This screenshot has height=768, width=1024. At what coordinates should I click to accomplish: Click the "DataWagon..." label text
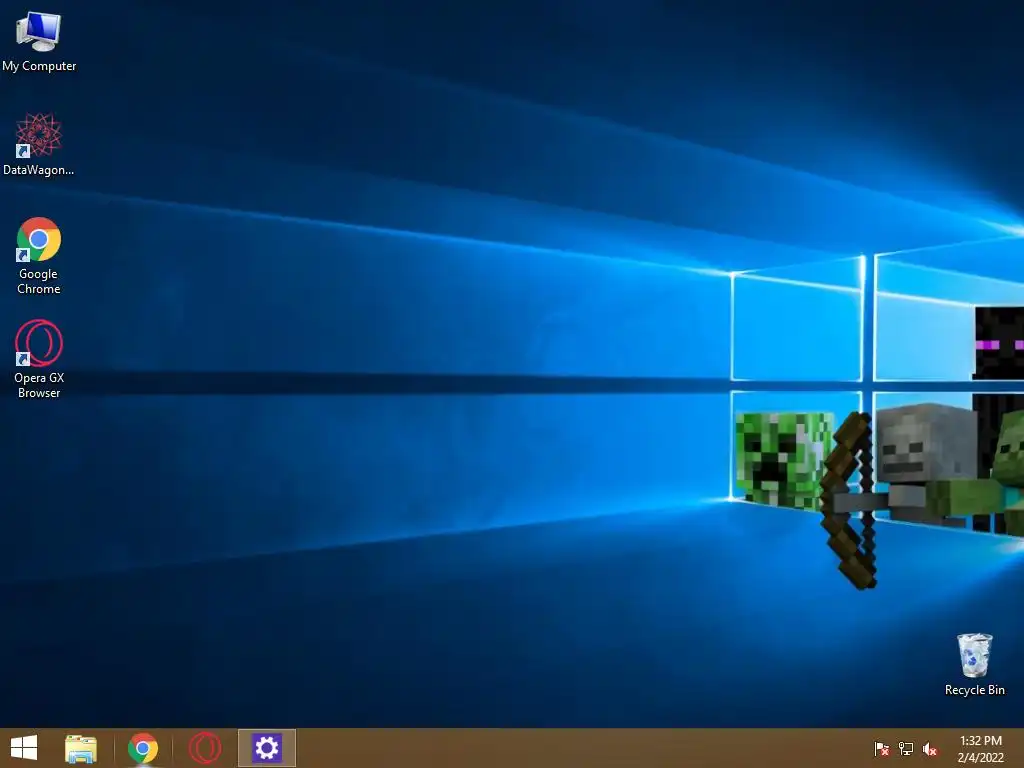(39, 170)
